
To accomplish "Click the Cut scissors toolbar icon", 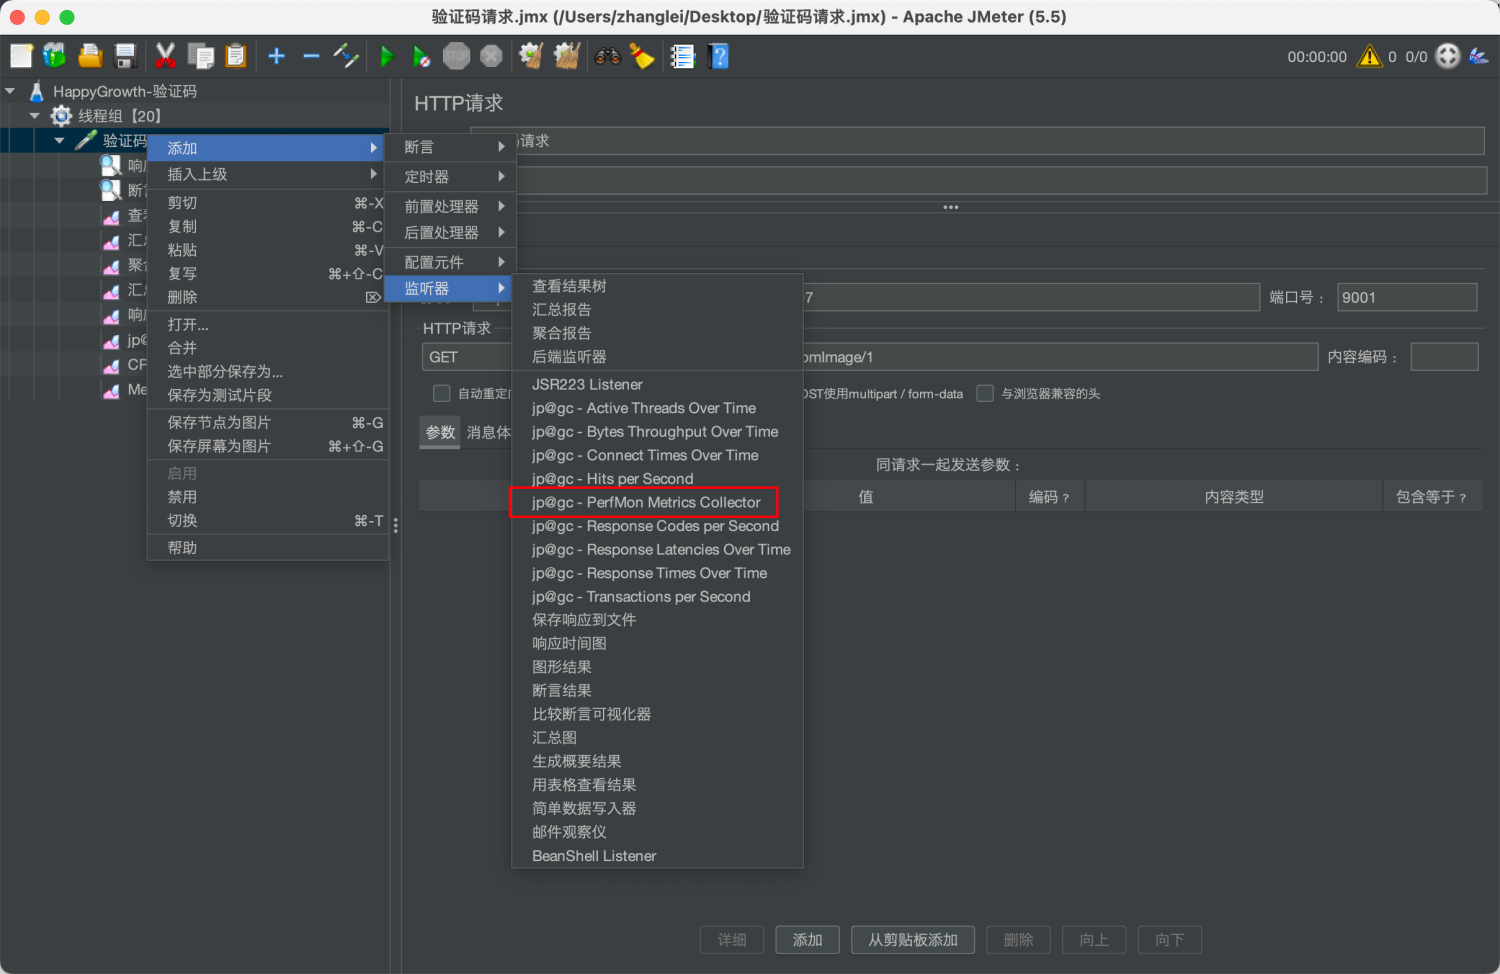I will [x=166, y=56].
